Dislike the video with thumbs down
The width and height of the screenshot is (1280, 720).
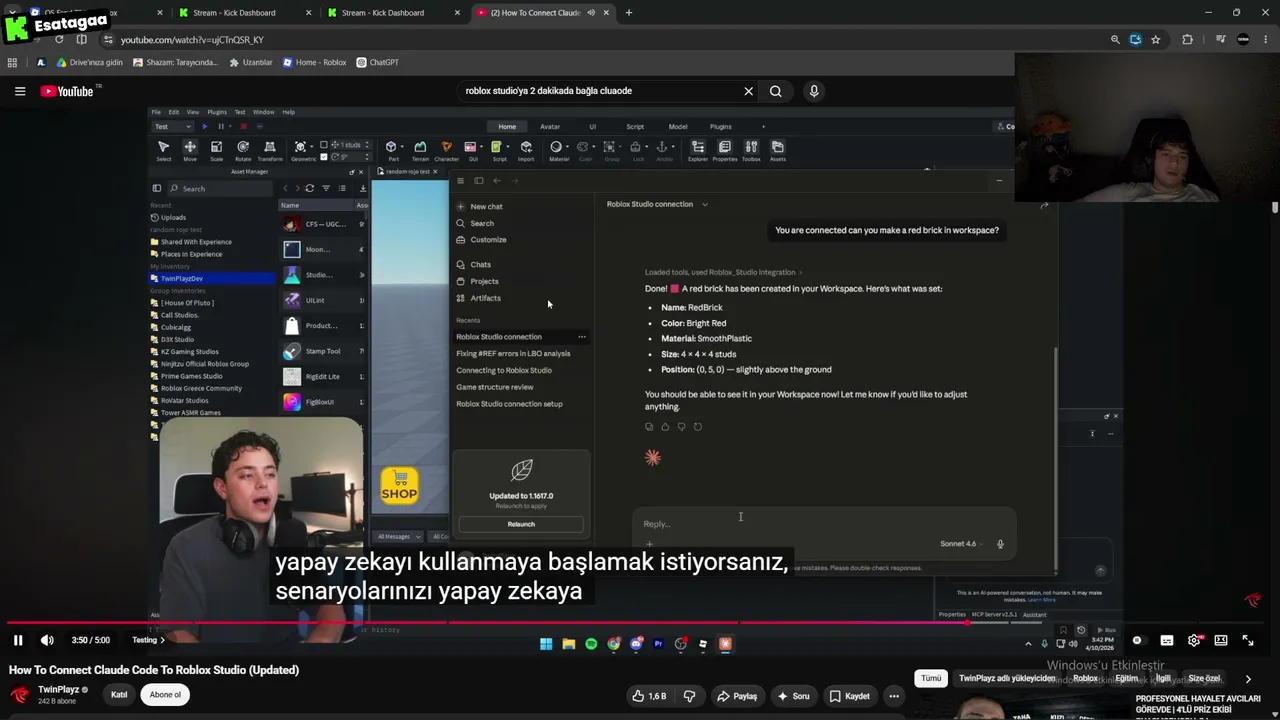click(x=689, y=696)
